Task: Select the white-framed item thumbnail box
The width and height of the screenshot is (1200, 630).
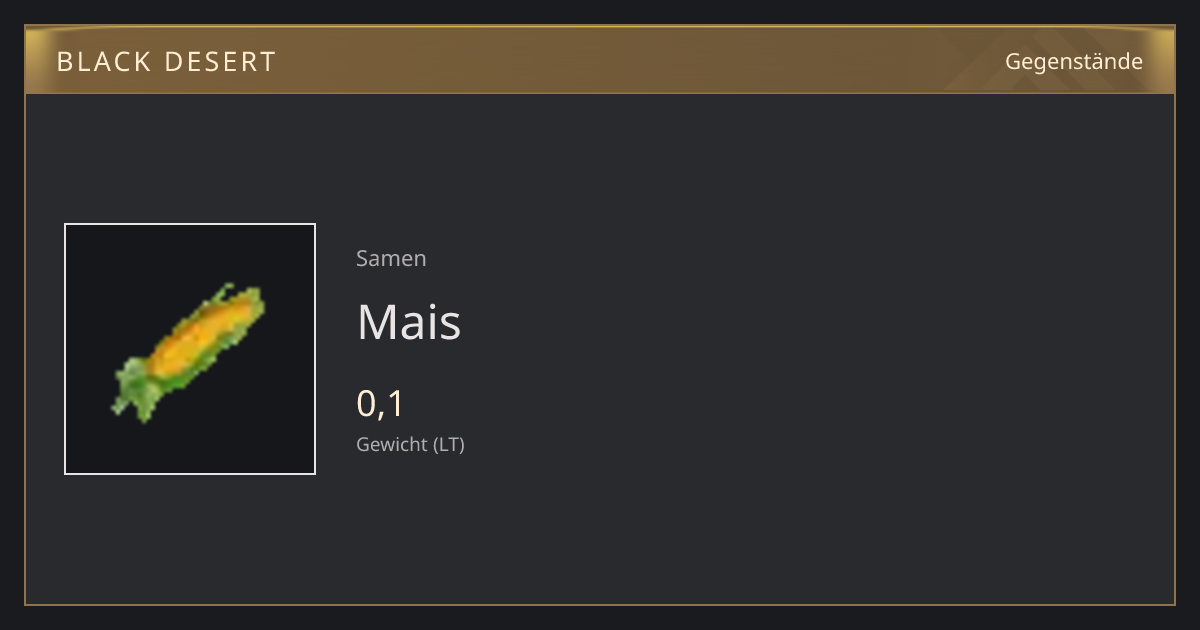Action: tap(190, 349)
